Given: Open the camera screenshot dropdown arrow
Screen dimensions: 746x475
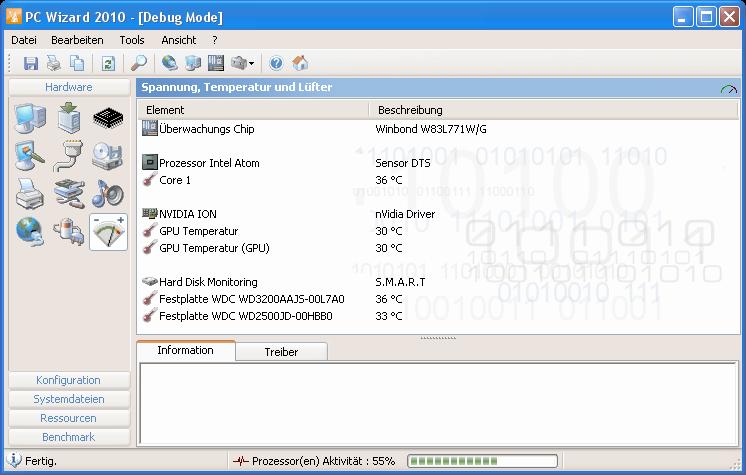Looking at the screenshot, I should pos(251,63).
